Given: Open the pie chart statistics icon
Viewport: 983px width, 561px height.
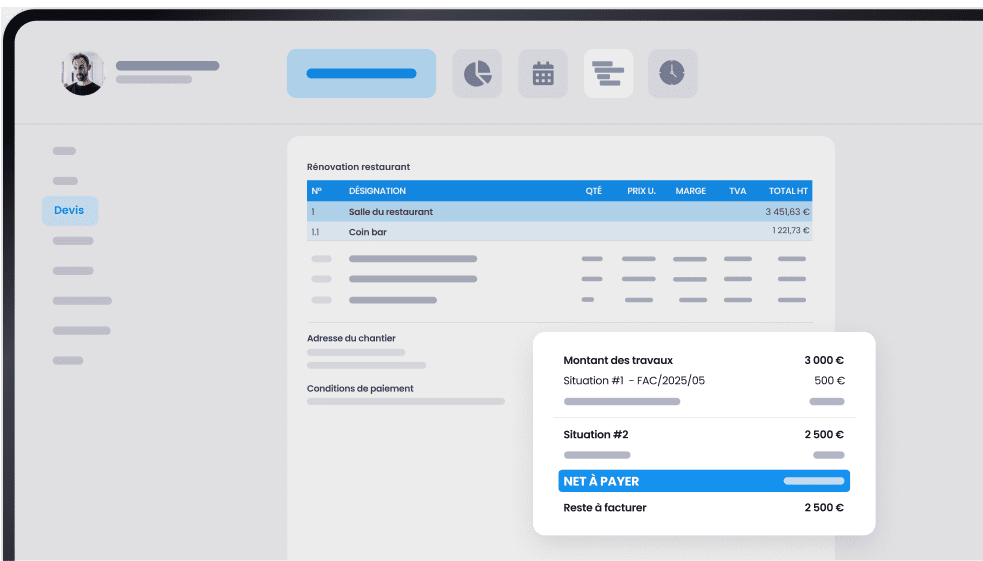Looking at the screenshot, I should 477,73.
